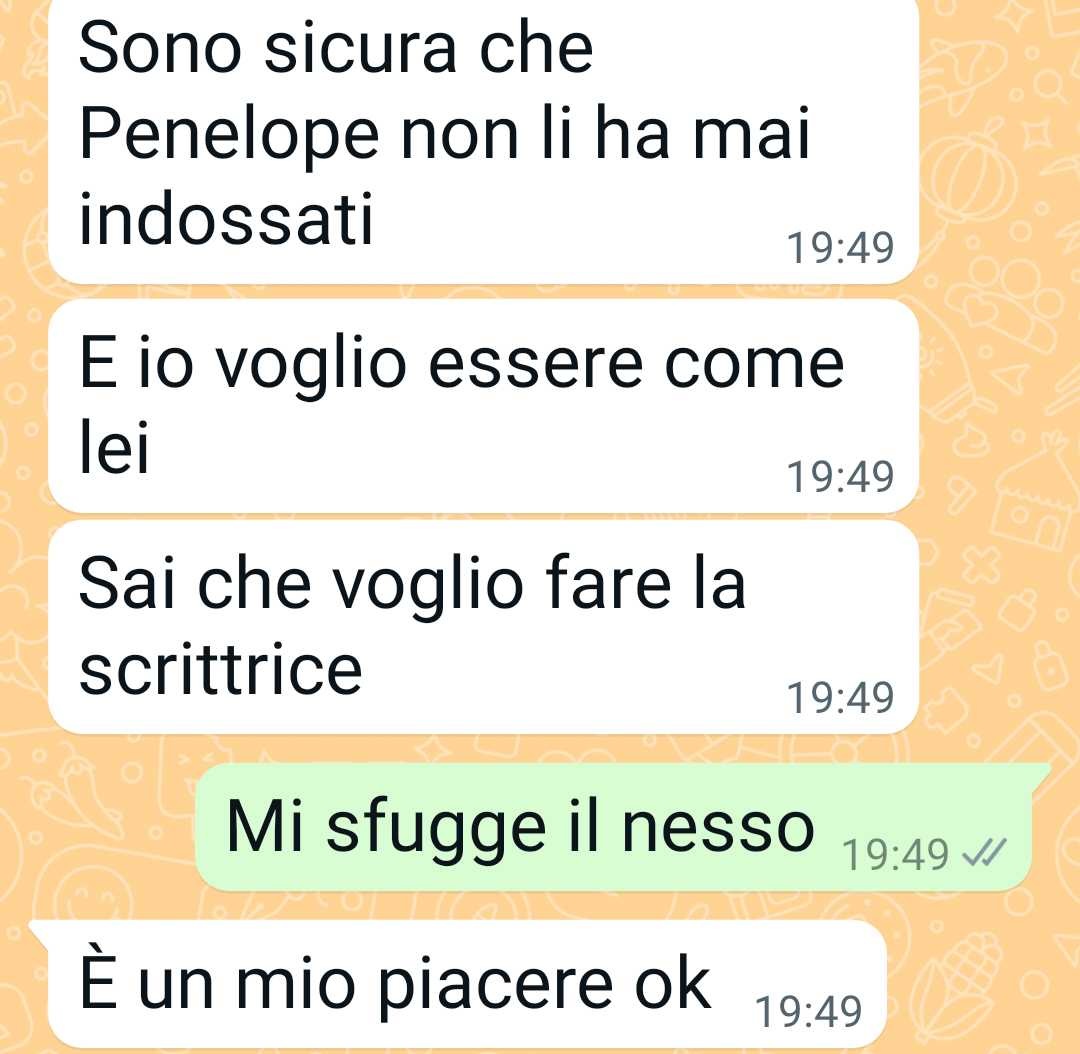
Task: Tap the word 'nesso' in the sent message
Action: click(718, 829)
